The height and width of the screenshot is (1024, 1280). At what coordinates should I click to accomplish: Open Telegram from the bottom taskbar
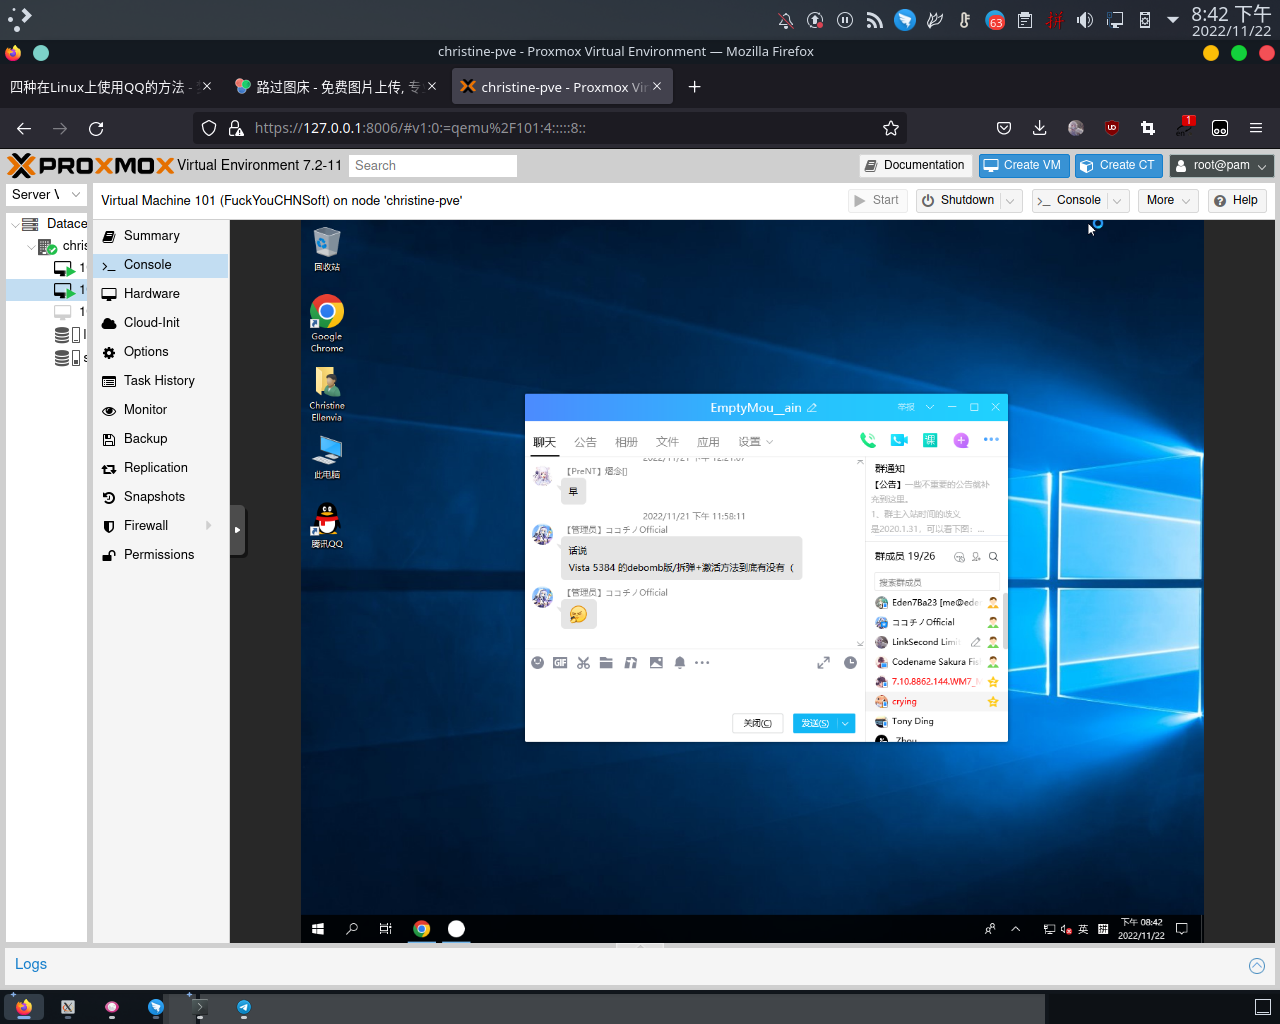(244, 1007)
